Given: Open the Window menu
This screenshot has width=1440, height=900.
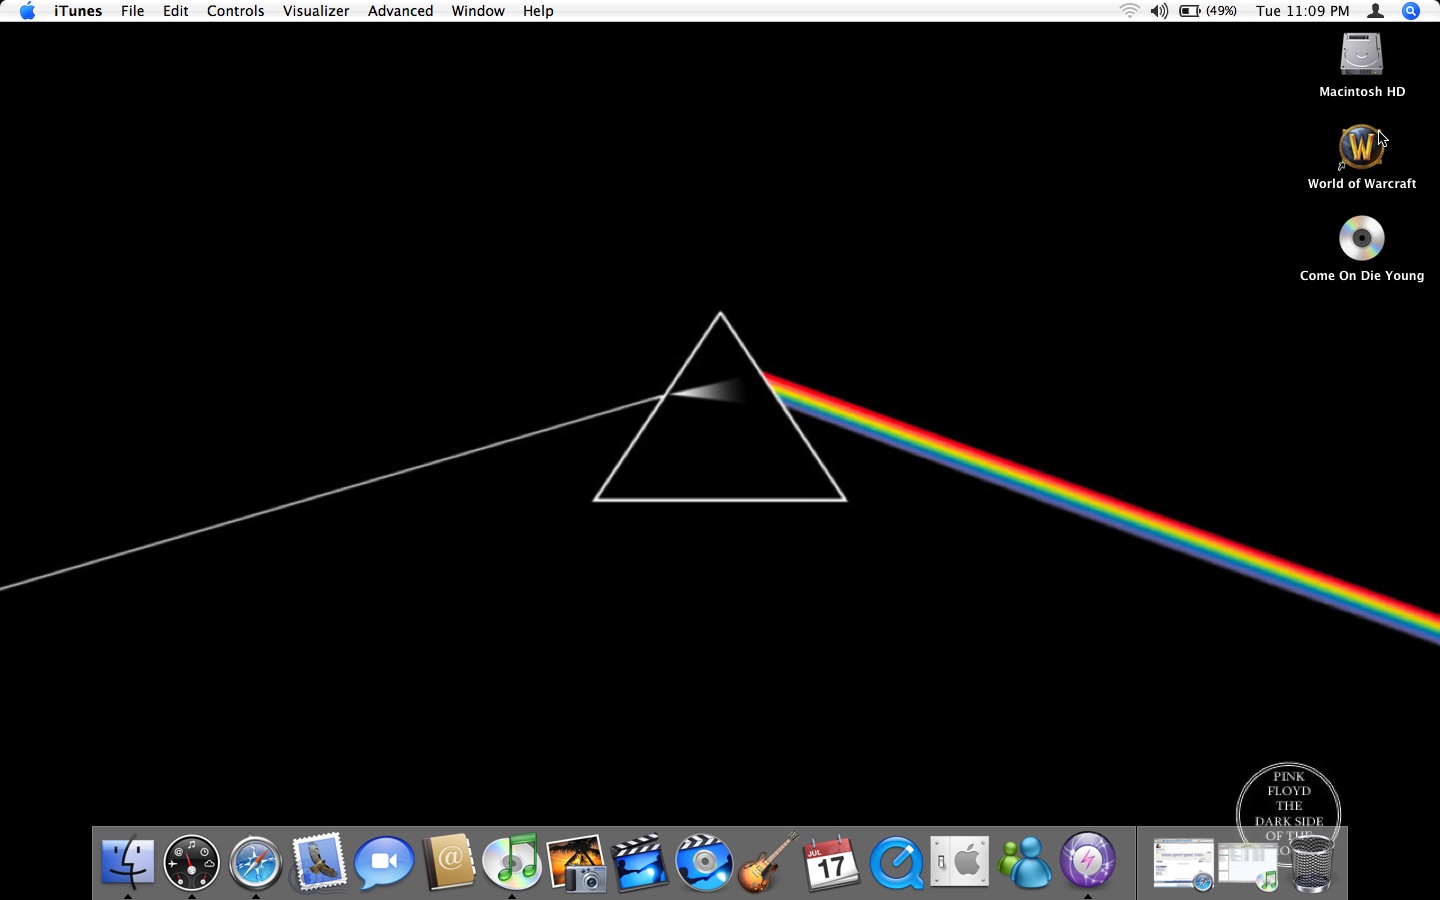Looking at the screenshot, I should (x=478, y=11).
